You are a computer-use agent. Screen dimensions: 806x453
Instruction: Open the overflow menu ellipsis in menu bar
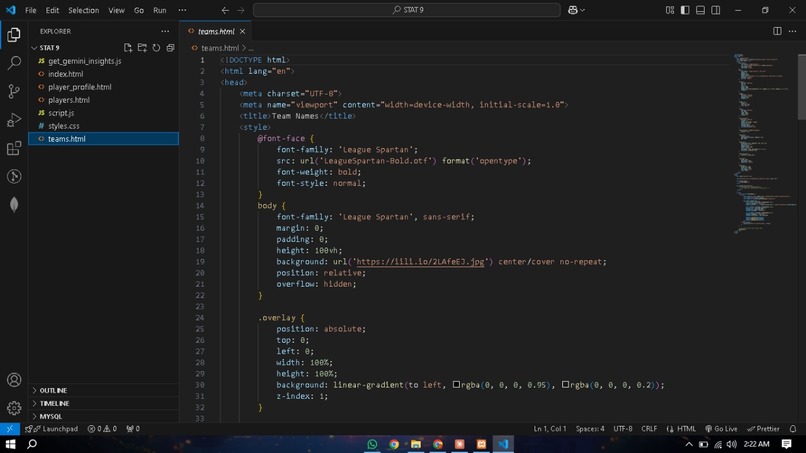pyautogui.click(x=182, y=10)
